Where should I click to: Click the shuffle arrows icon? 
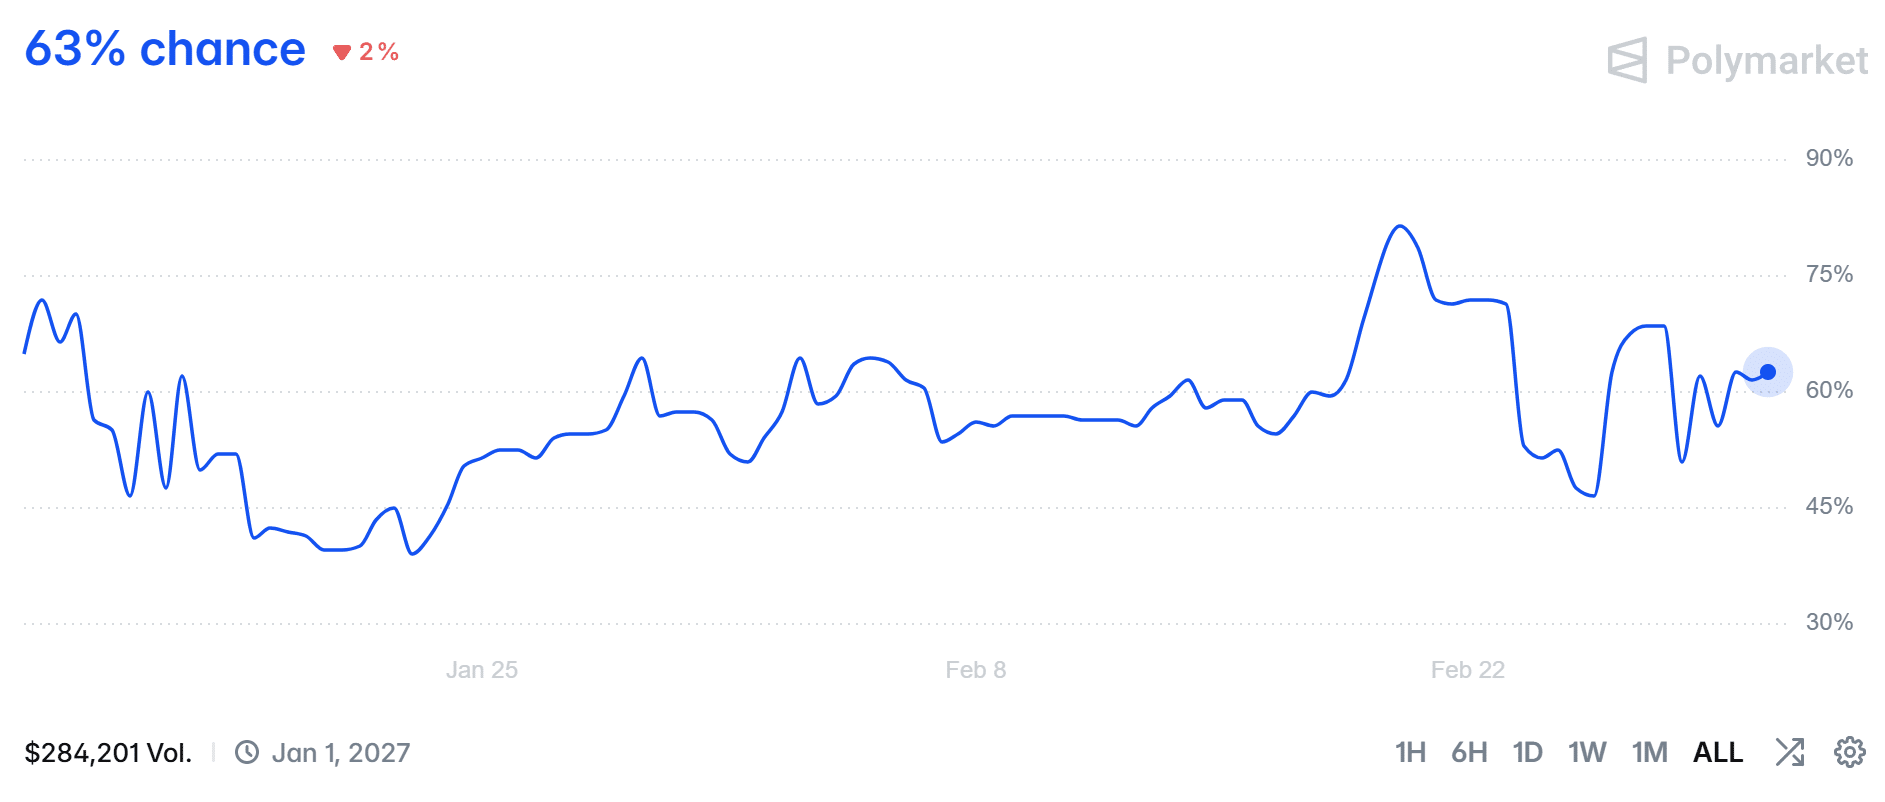coord(1789,752)
